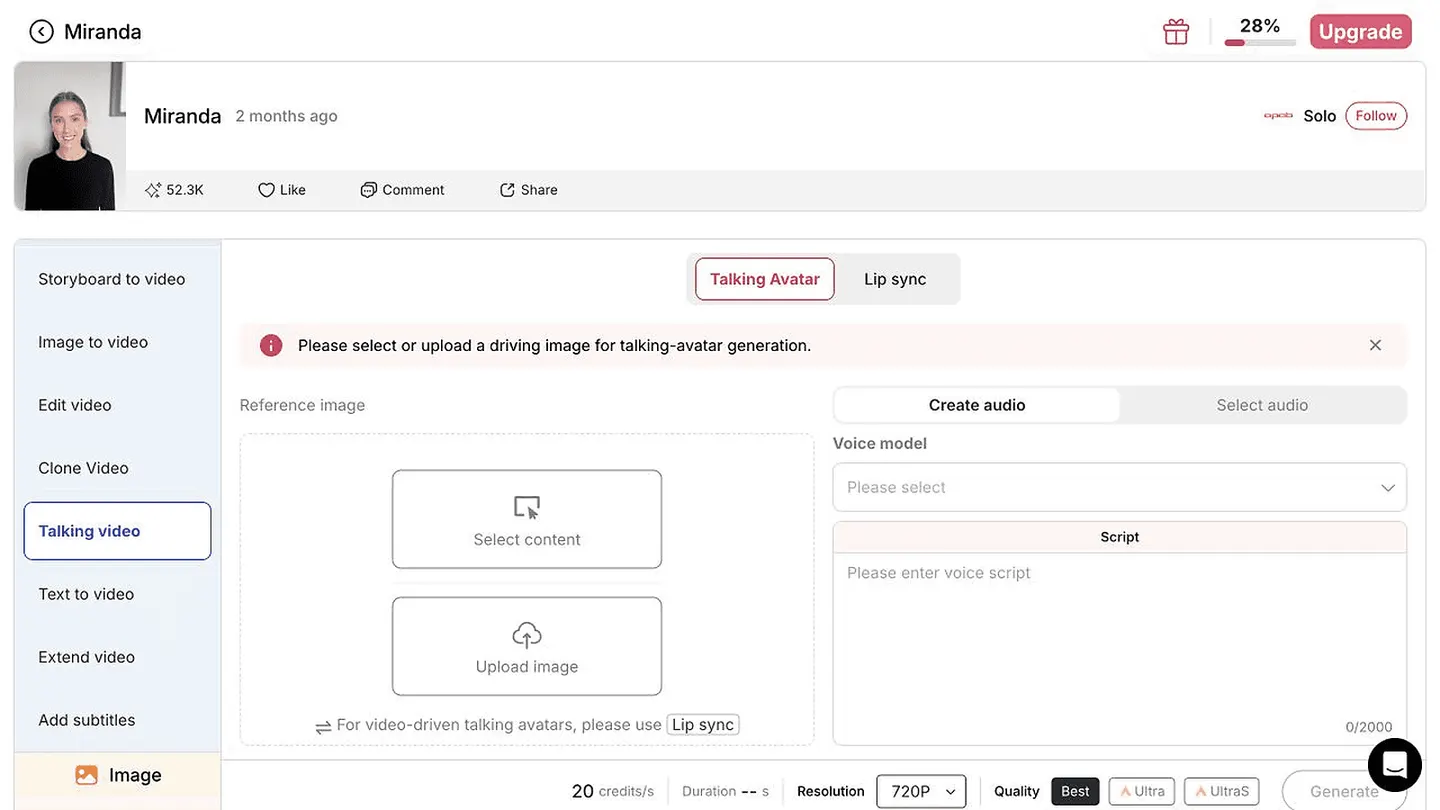Click the Lip sync link in hint
The image size is (1440, 810).
pyautogui.click(x=703, y=725)
